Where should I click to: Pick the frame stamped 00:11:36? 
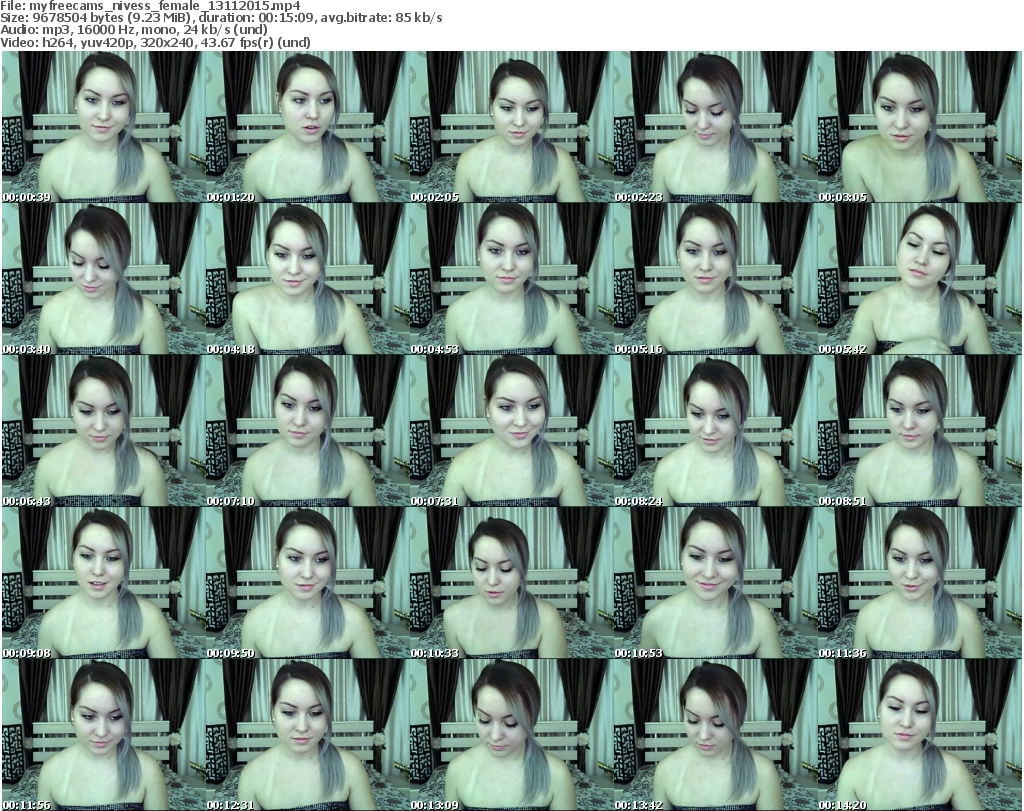click(920, 583)
